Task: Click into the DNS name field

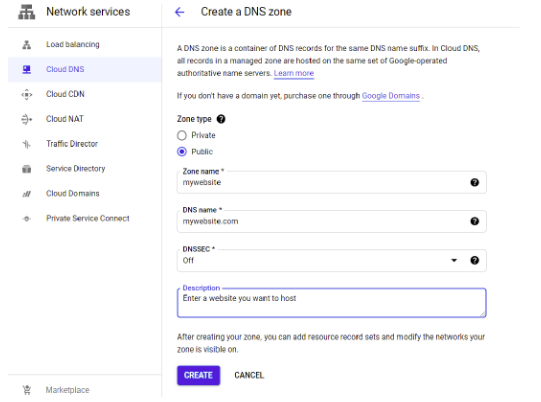Action: point(331,222)
